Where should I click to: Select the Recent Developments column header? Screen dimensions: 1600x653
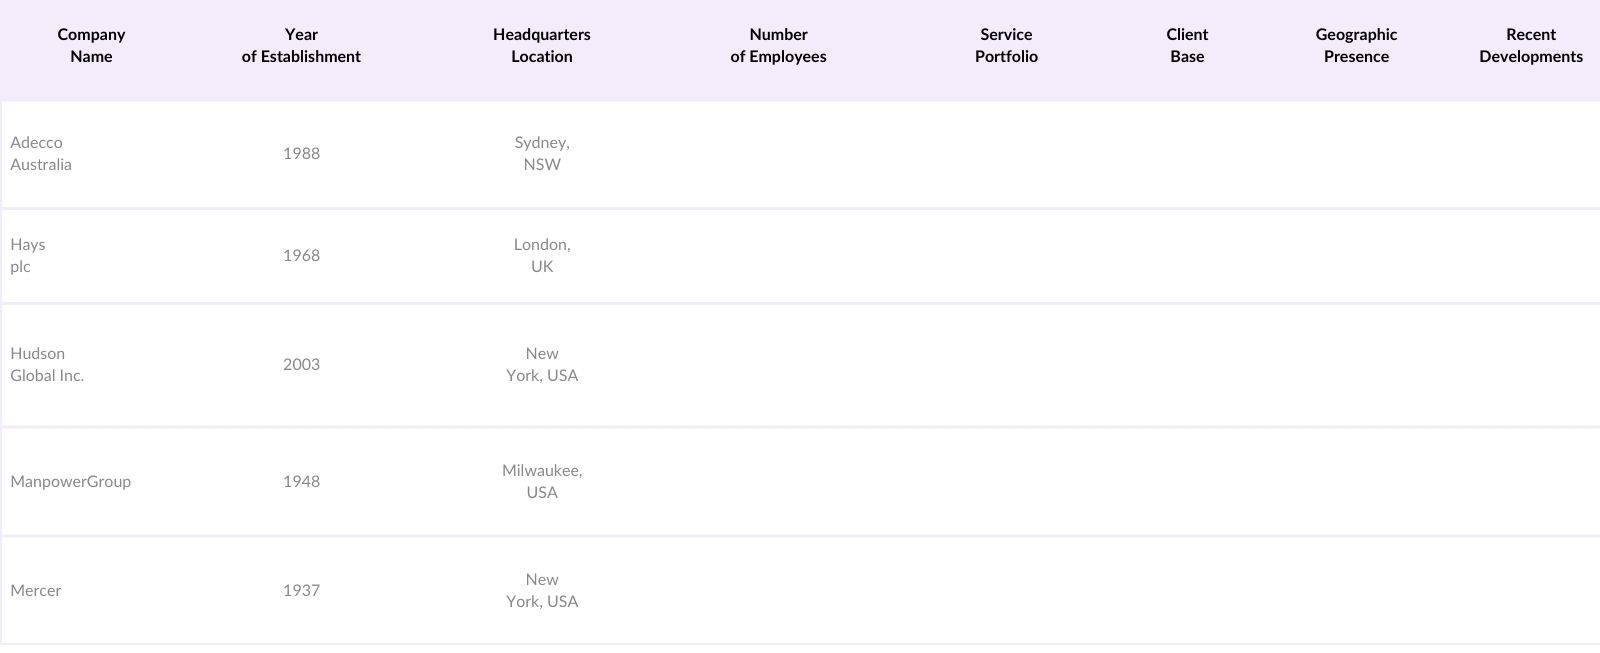[1530, 46]
